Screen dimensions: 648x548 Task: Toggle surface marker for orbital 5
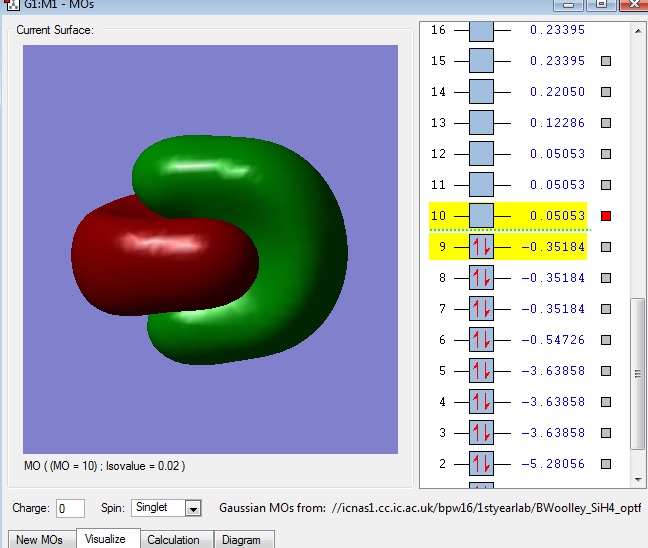[x=606, y=371]
